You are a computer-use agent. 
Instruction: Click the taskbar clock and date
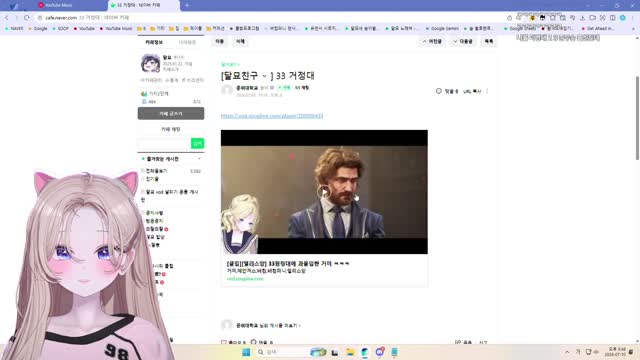(616, 352)
